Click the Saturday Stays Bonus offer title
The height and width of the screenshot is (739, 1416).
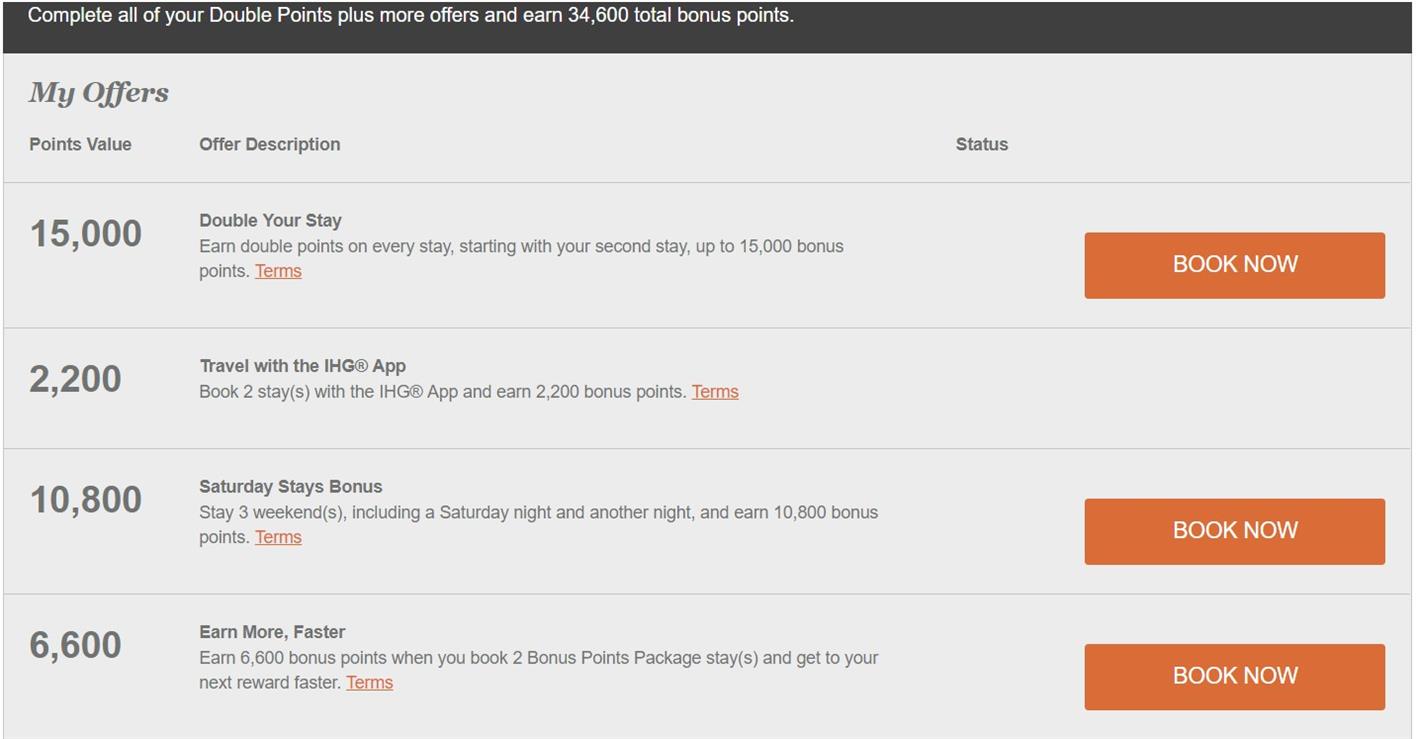pos(291,487)
